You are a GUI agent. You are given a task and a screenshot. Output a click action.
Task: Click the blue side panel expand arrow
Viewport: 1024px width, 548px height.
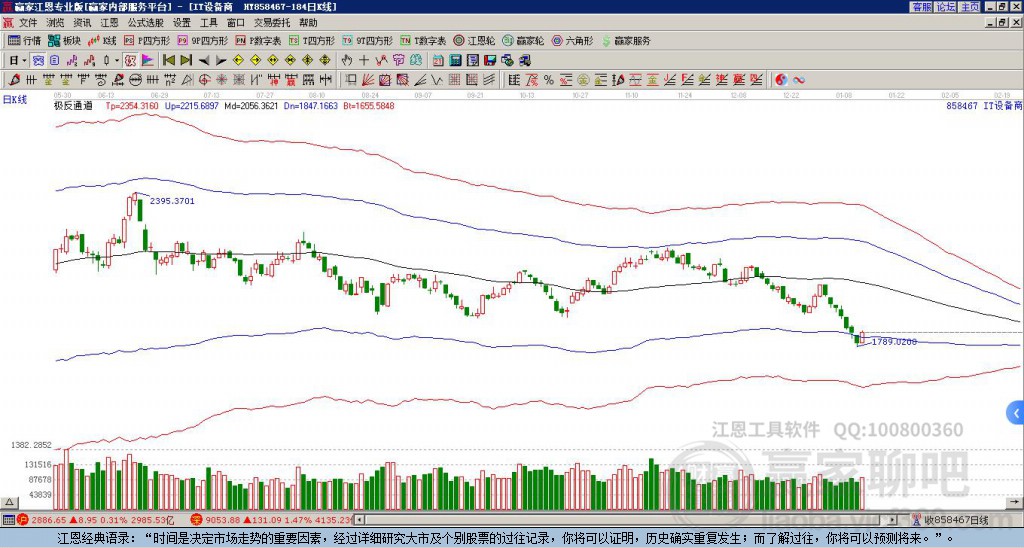point(1016,413)
